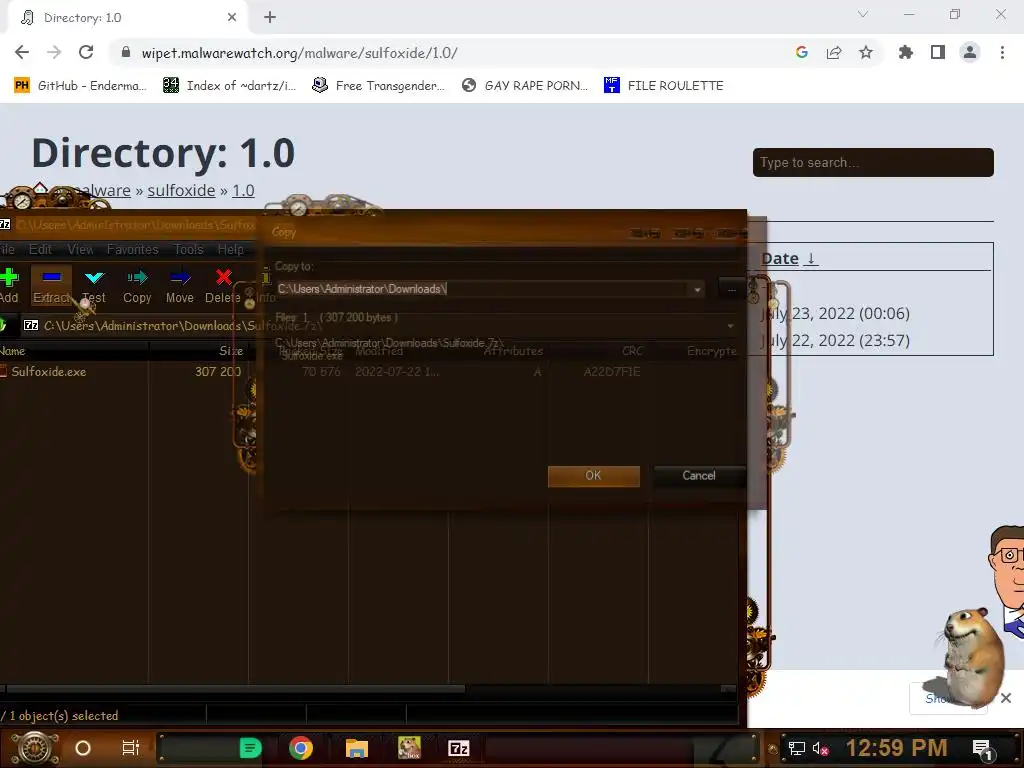Close the Directory: 1.0 tab
Image resolution: width=1024 pixels, height=768 pixels.
pyautogui.click(x=232, y=18)
